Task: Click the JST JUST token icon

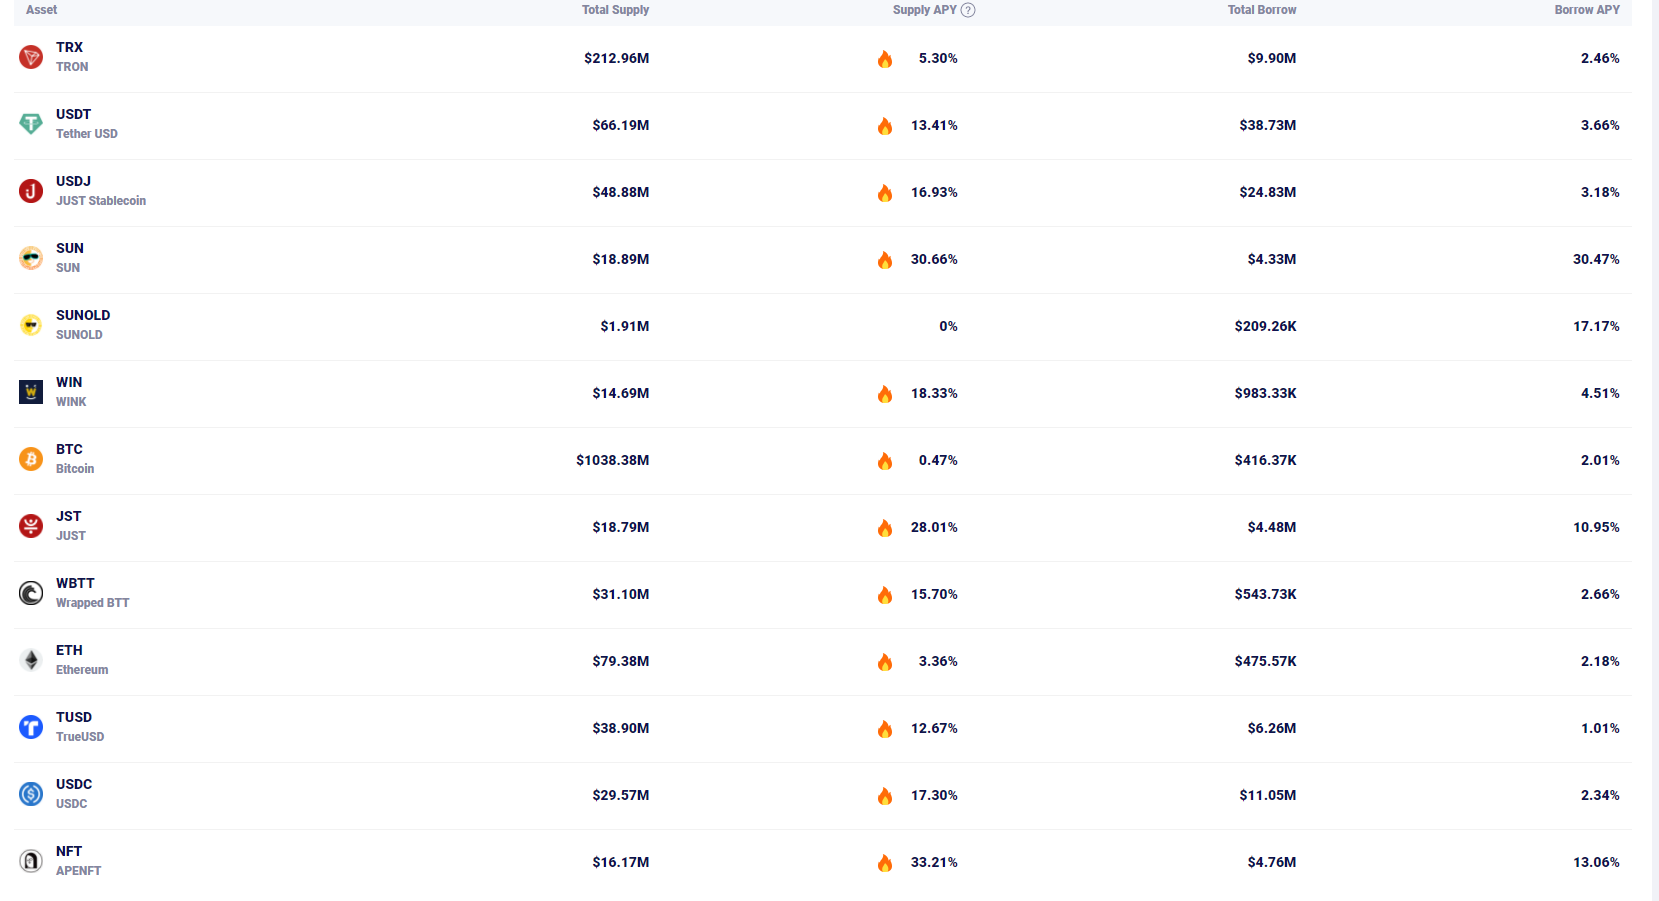Action: pyautogui.click(x=31, y=526)
